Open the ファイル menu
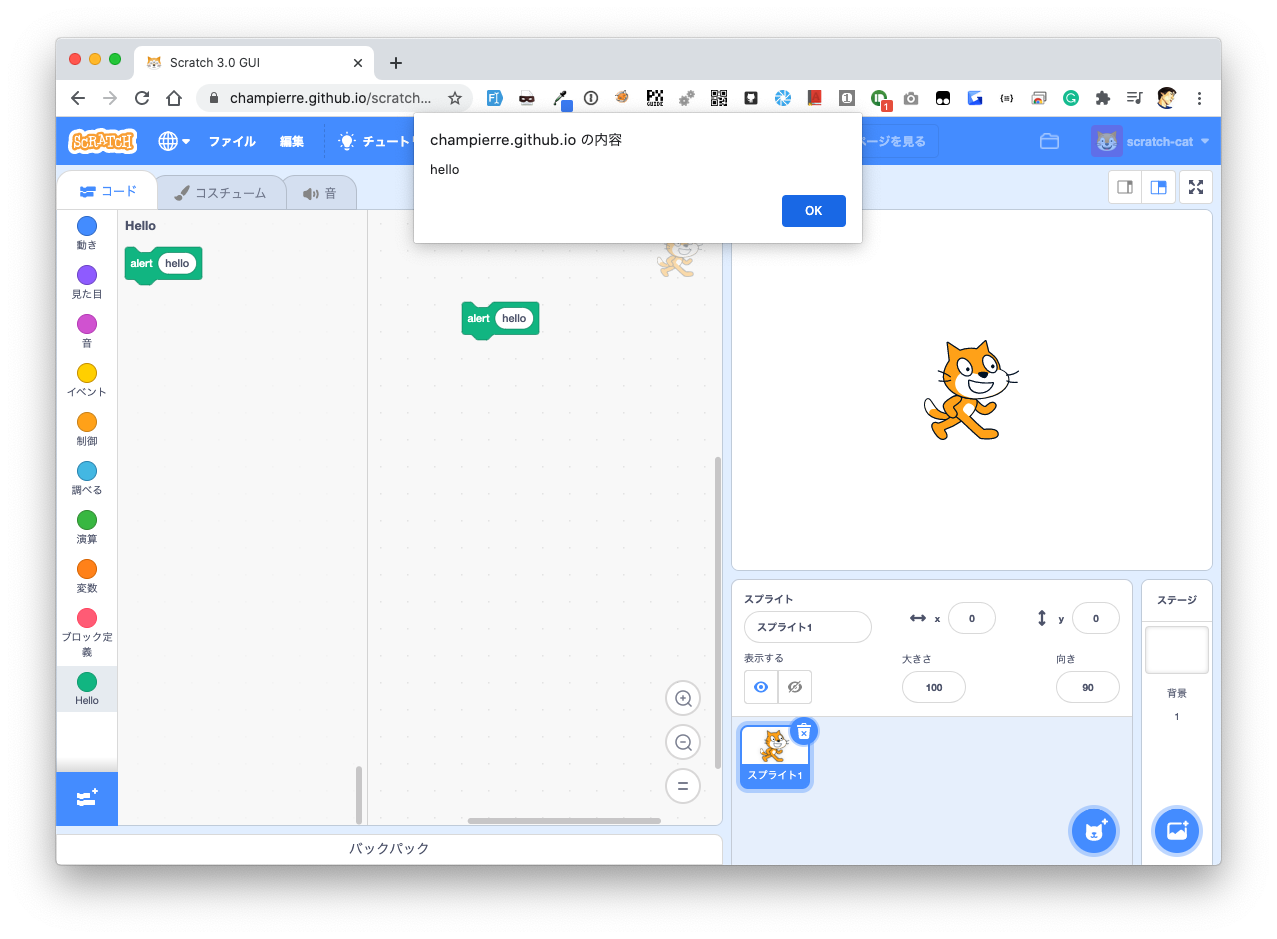The width and height of the screenshot is (1277, 939). pyautogui.click(x=231, y=141)
